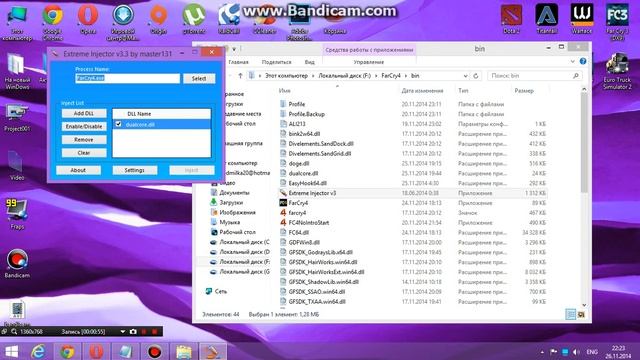Viewport: 640px width, 360px height.
Task: Click Add DLL button
Action: coord(84,113)
